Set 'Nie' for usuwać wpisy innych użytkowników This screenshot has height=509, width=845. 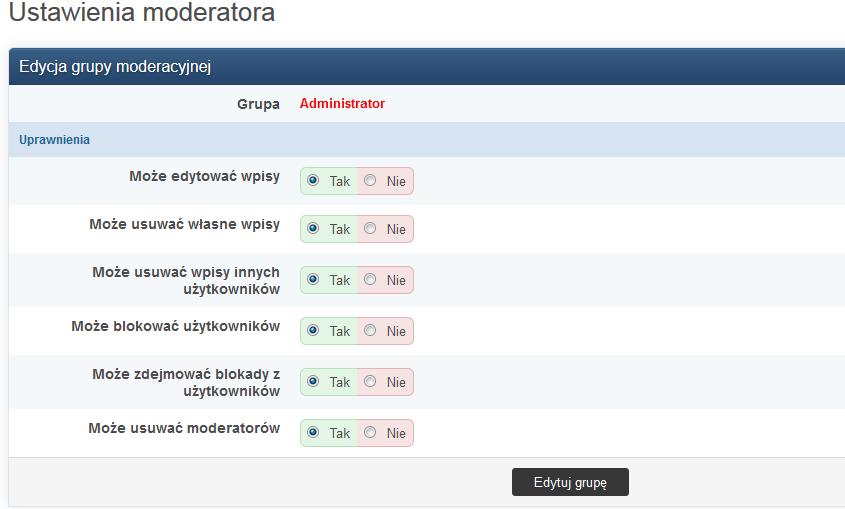tap(371, 280)
